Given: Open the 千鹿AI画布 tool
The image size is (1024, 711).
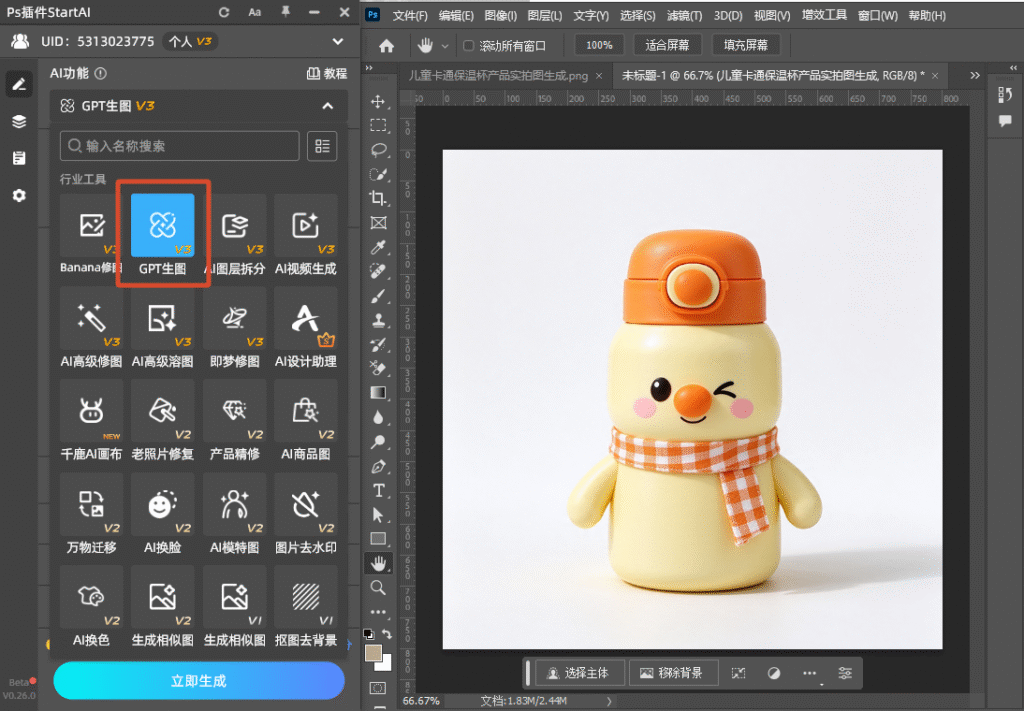Looking at the screenshot, I should 91,421.
